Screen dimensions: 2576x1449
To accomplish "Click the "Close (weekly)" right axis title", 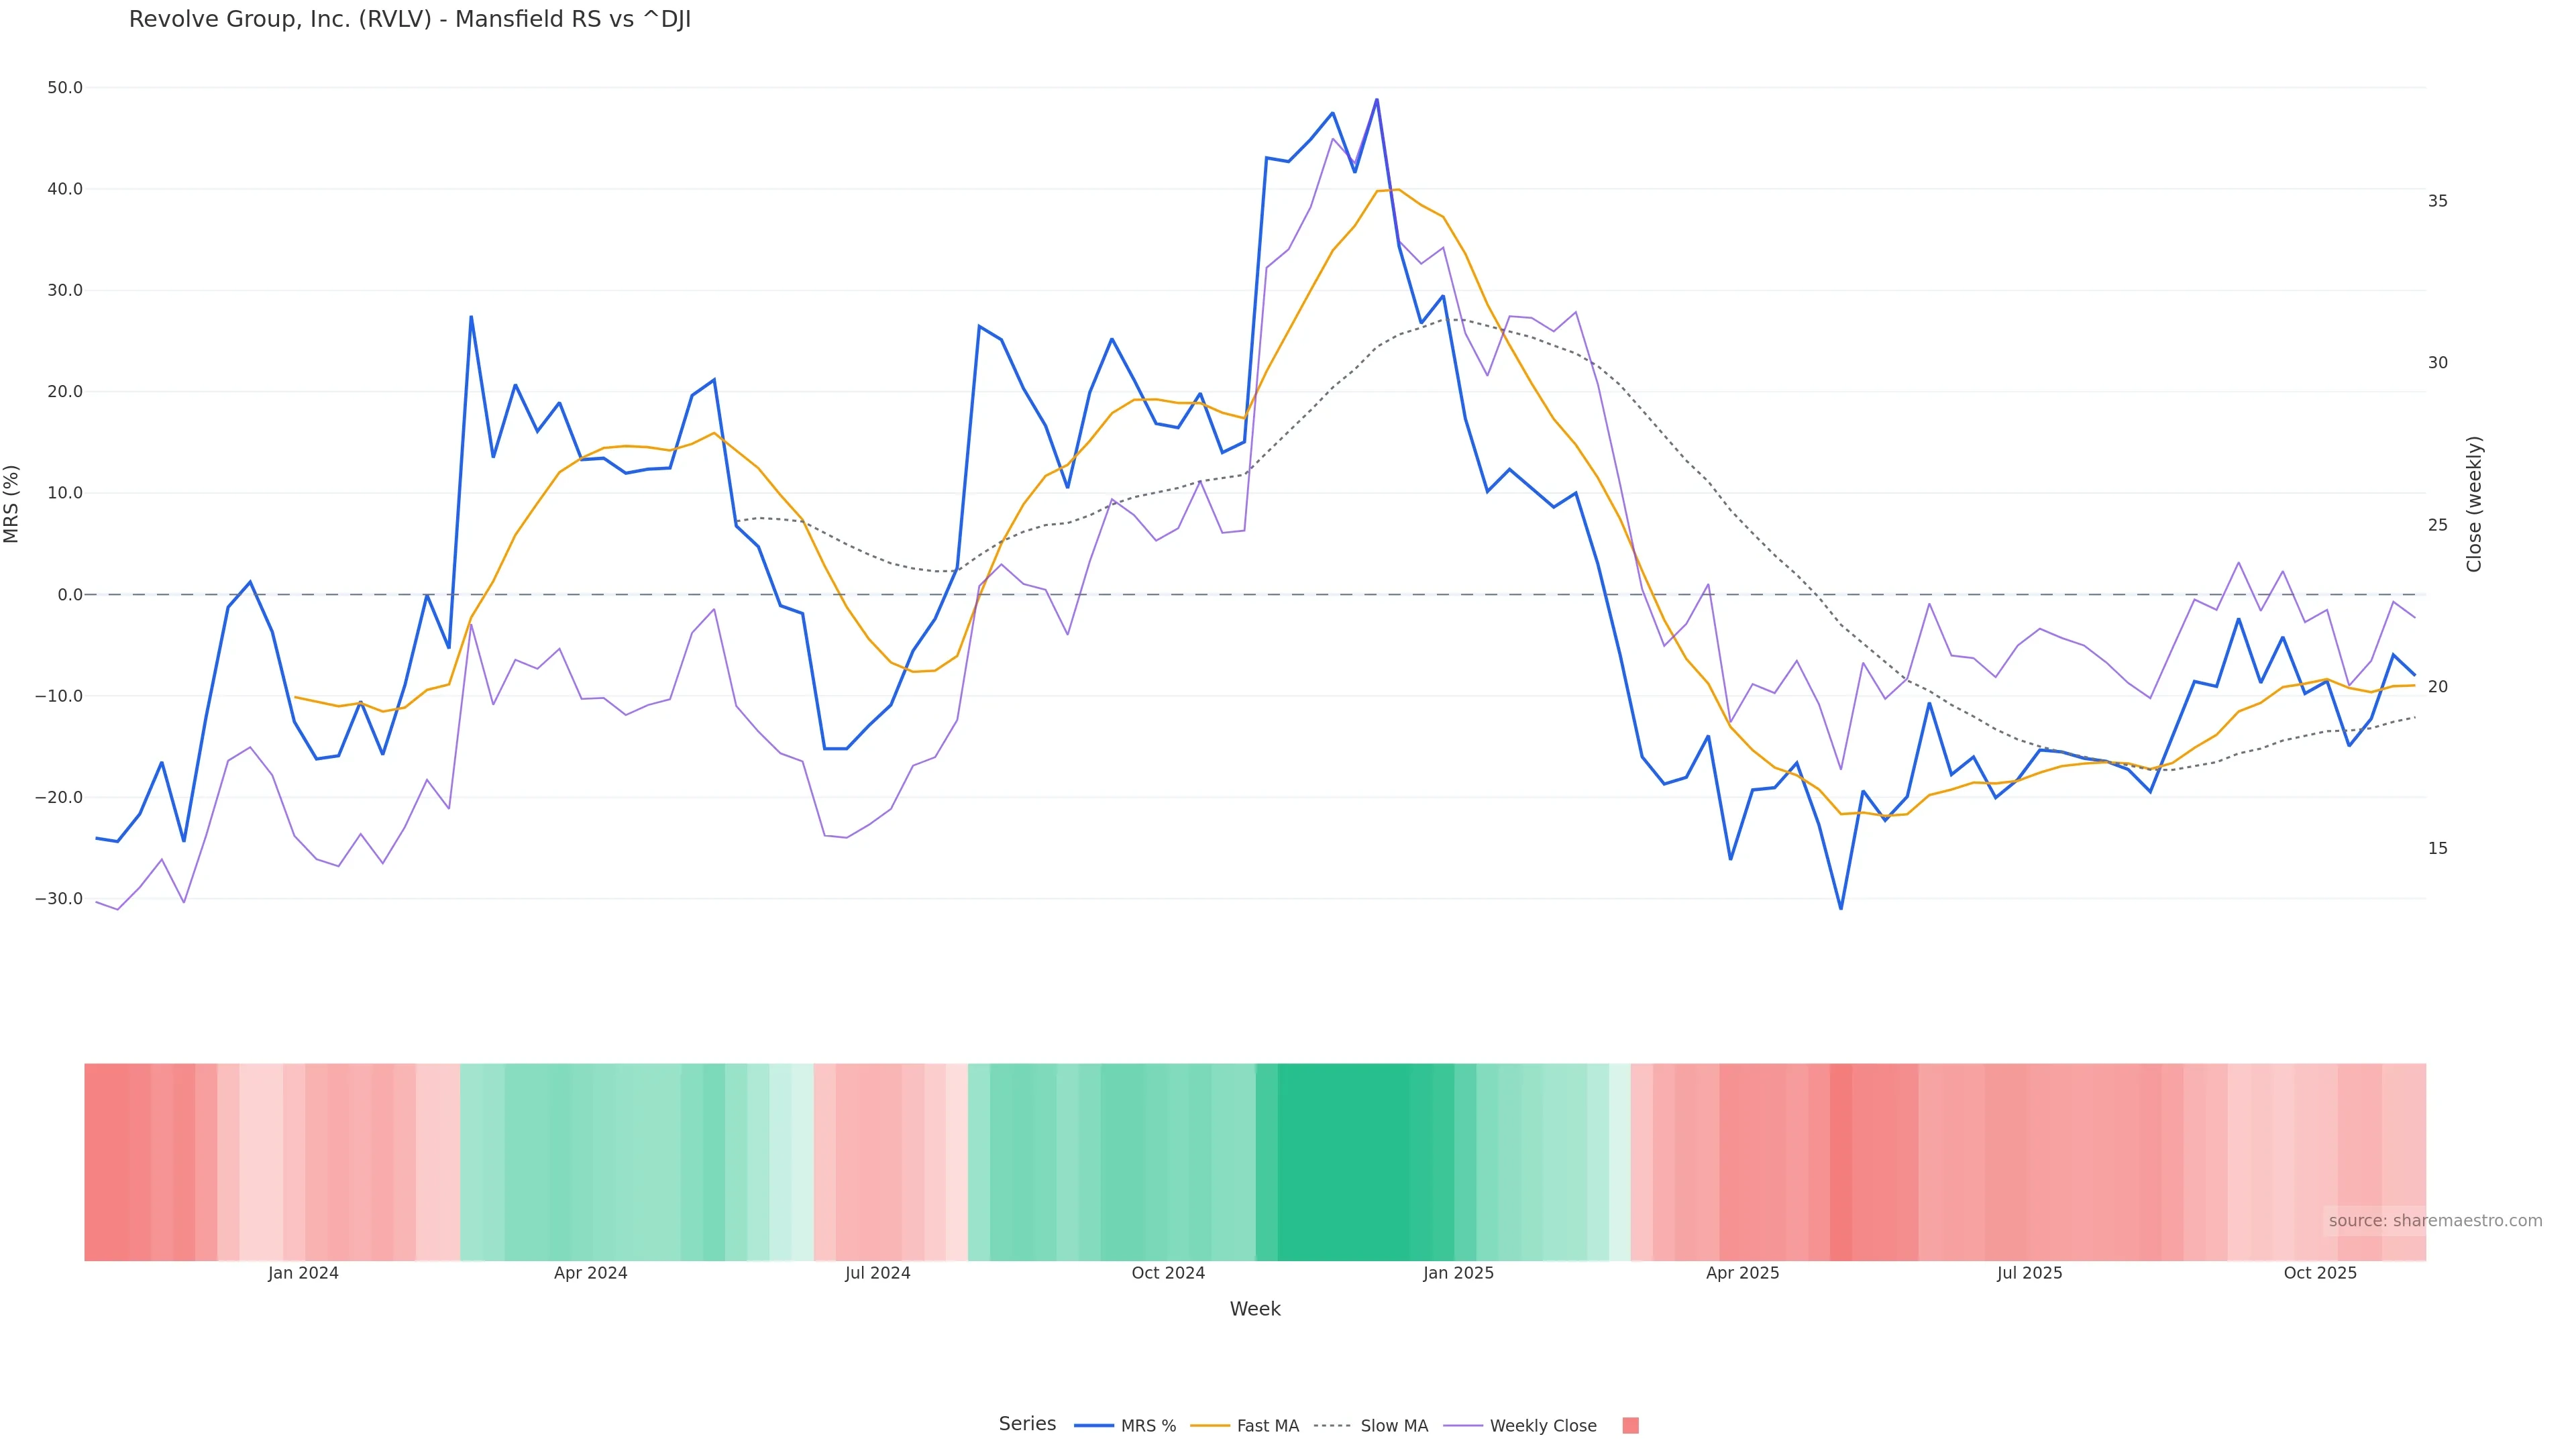I will [x=2474, y=504].
